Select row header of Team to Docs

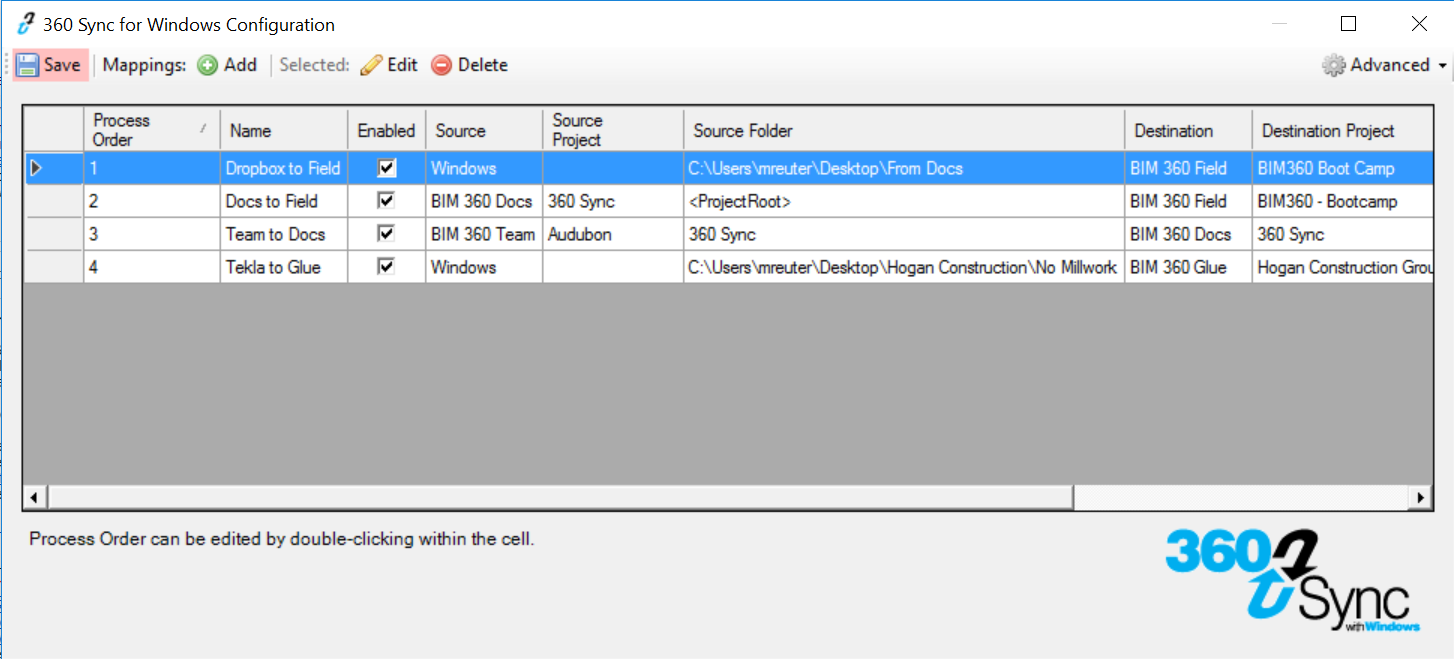[54, 234]
